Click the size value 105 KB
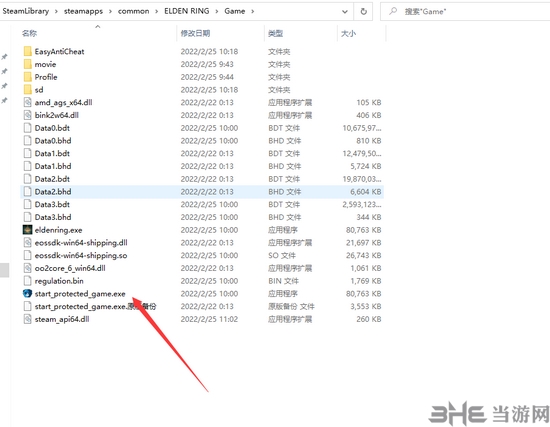550x427 pixels. pyautogui.click(x=369, y=102)
